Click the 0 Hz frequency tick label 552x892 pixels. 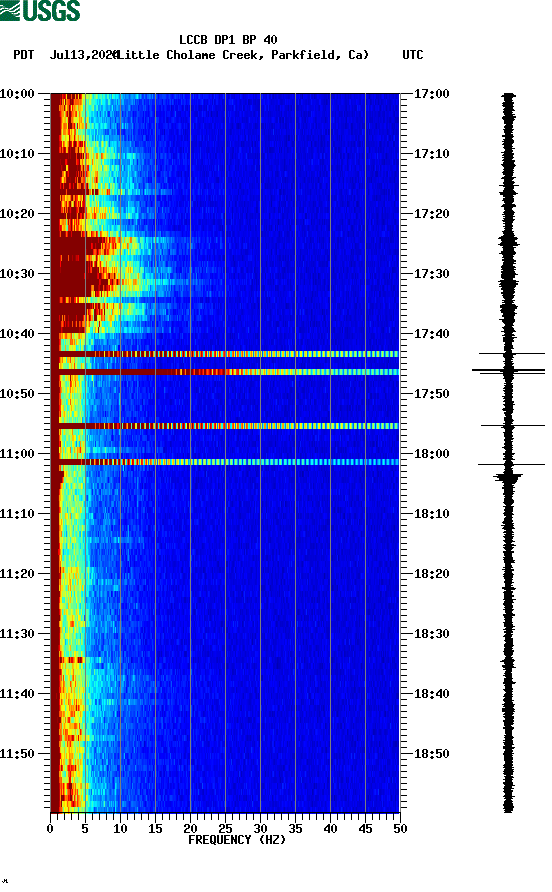pyautogui.click(x=50, y=829)
